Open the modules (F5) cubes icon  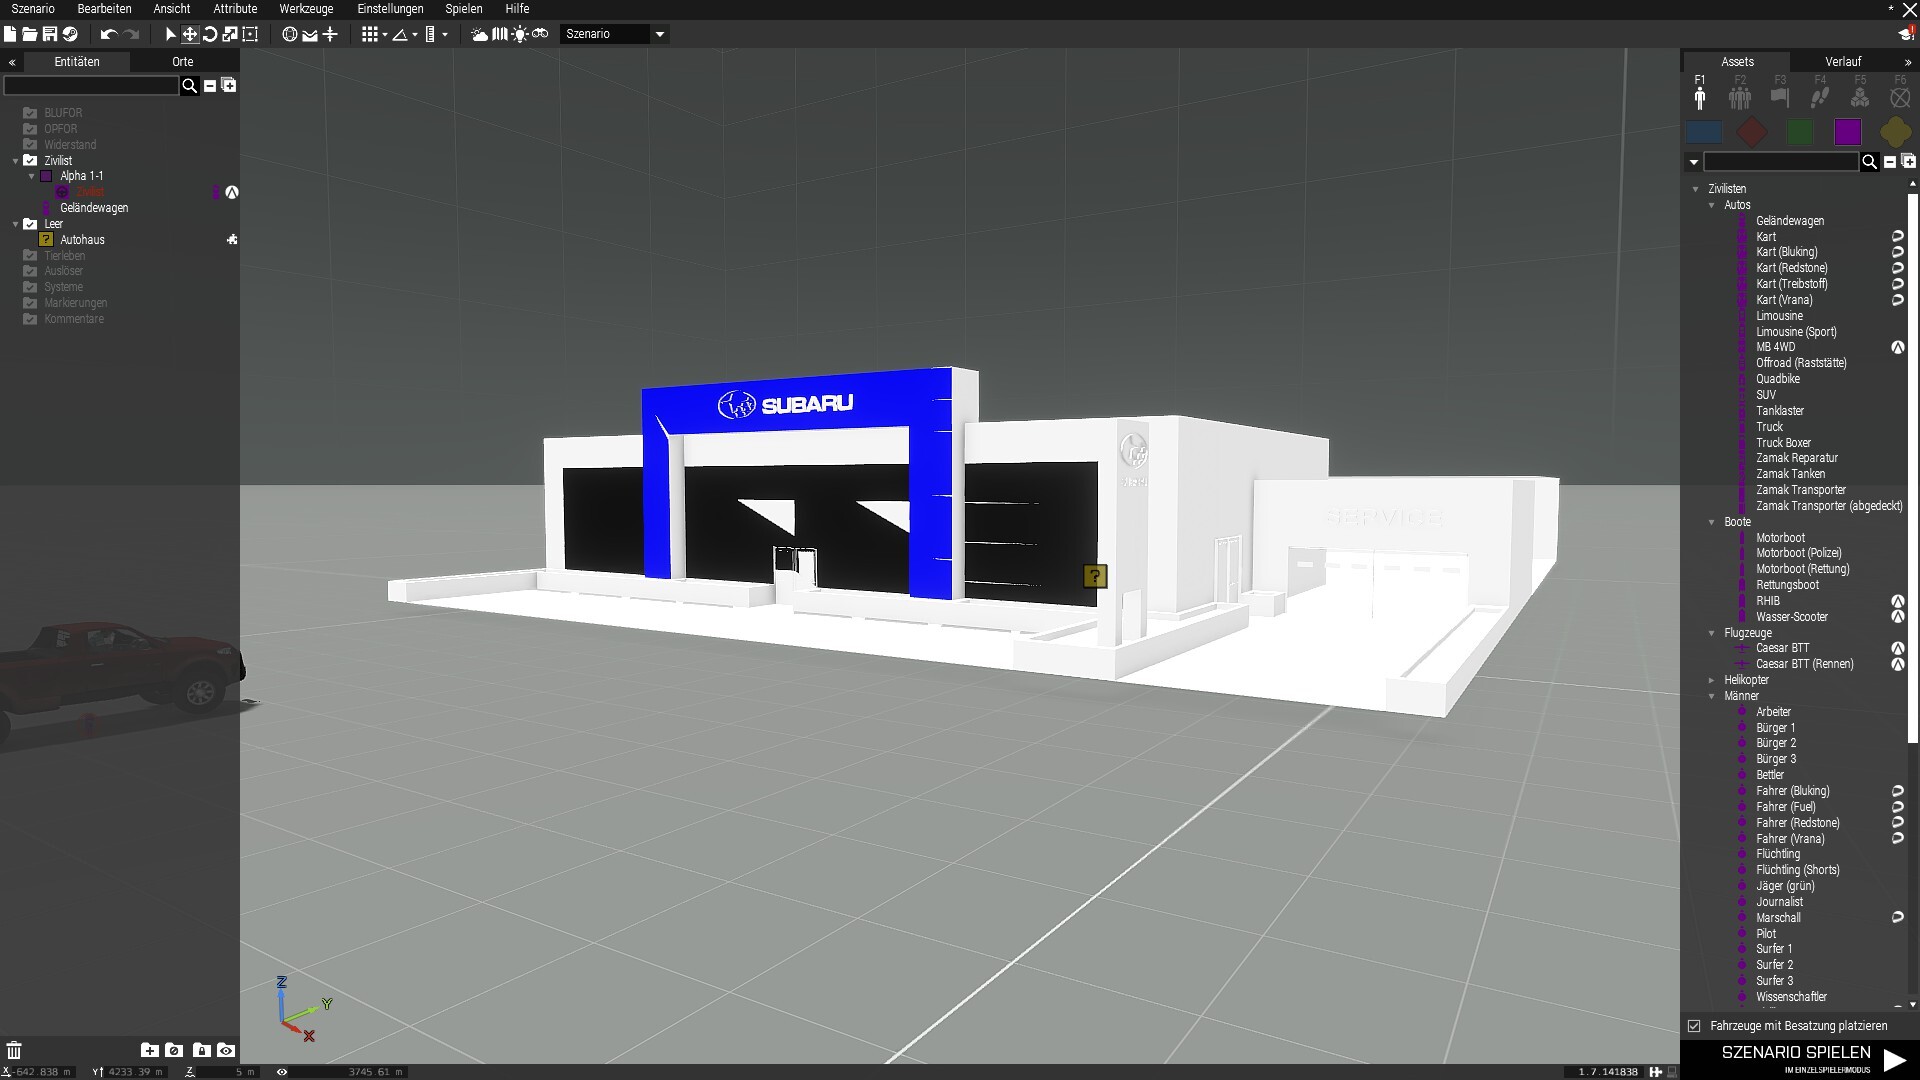coord(1859,97)
